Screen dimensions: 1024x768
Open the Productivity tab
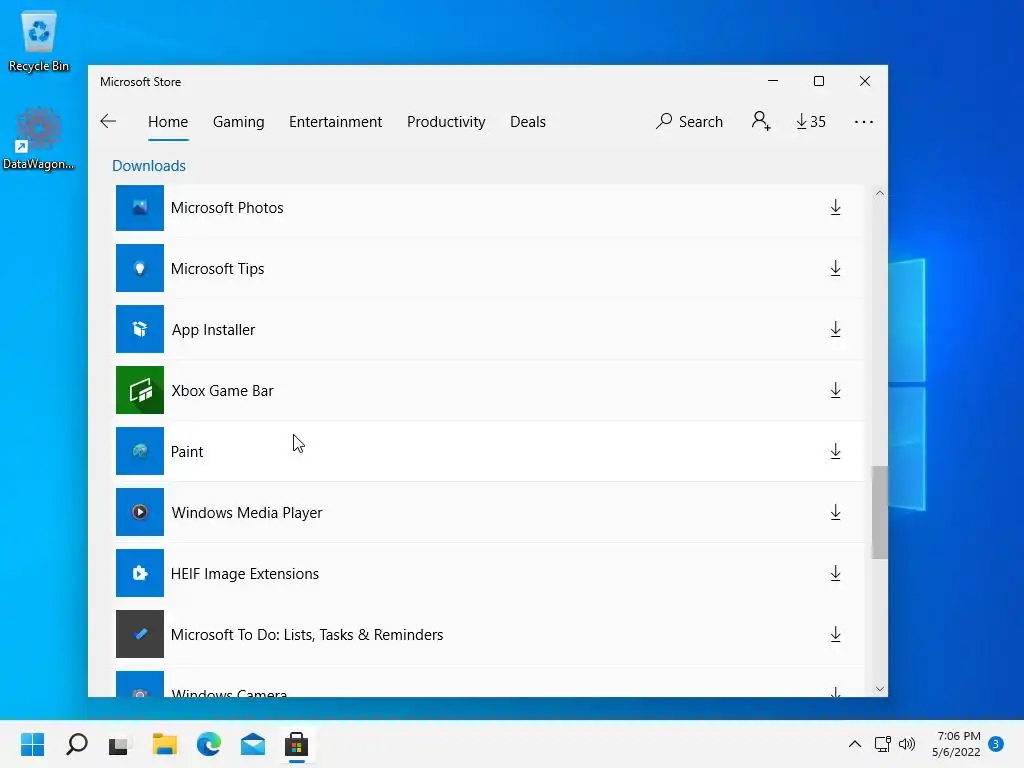[x=446, y=121]
